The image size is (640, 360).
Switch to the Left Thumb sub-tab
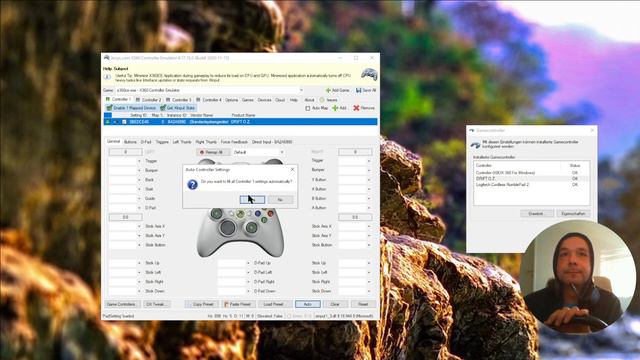[182, 142]
